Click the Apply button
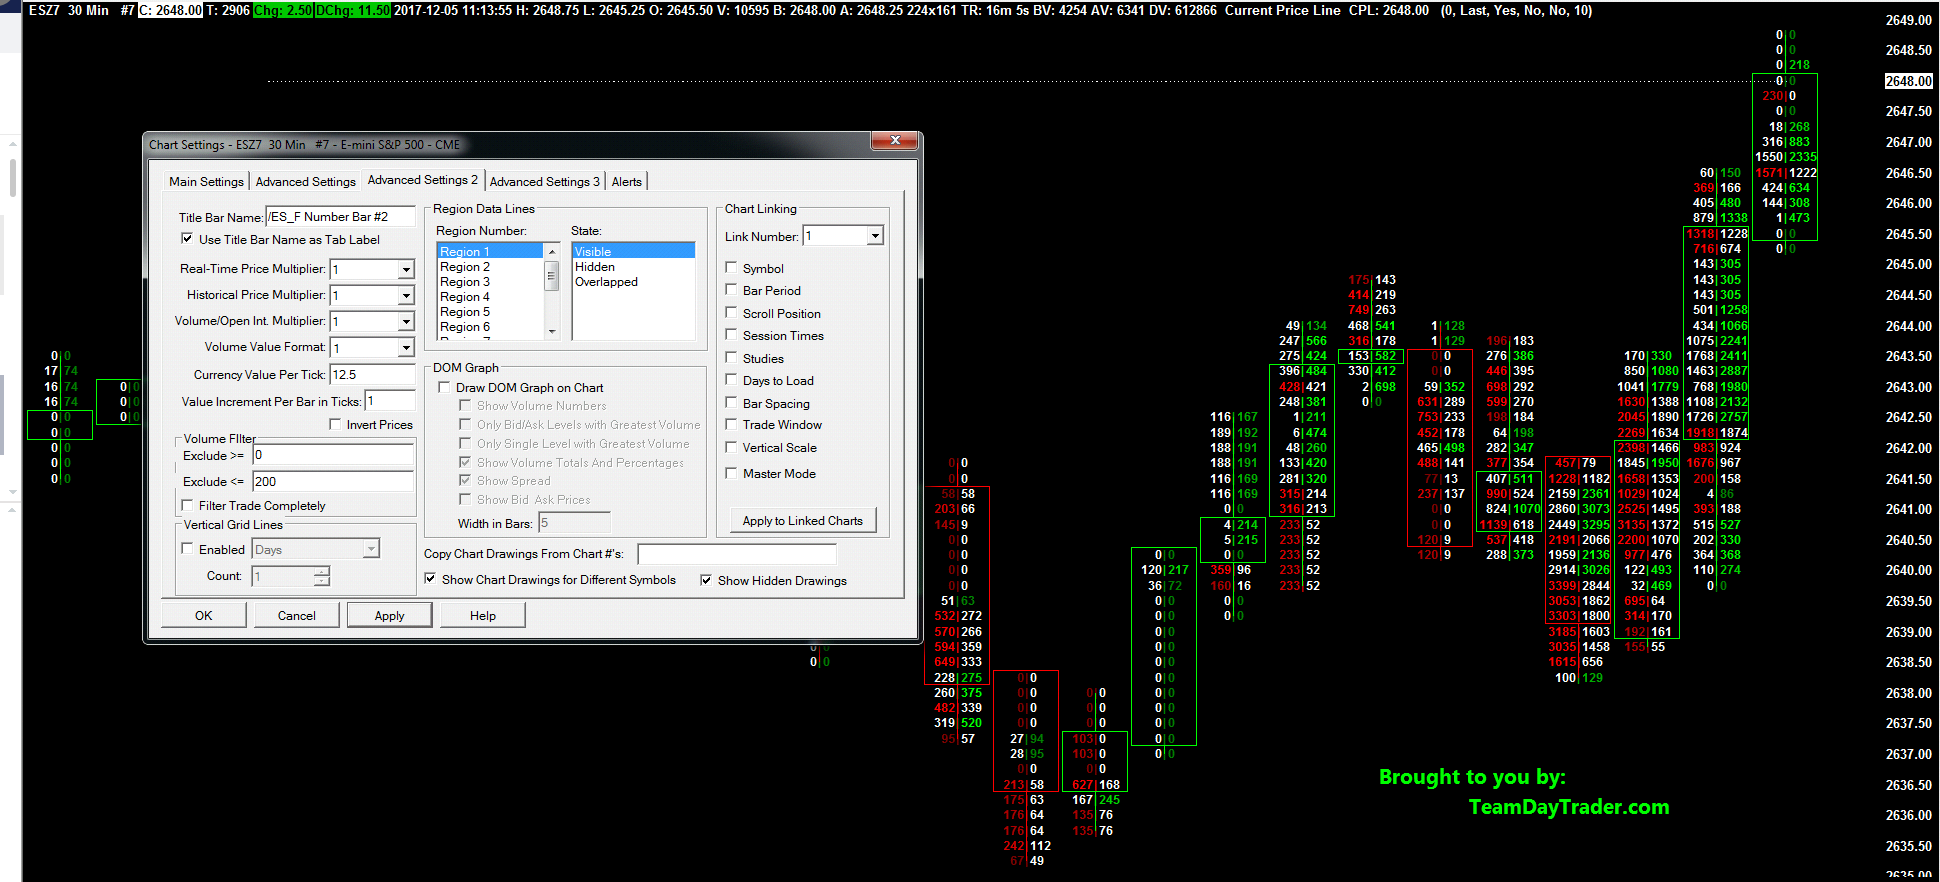The image size is (1940, 882). click(390, 615)
